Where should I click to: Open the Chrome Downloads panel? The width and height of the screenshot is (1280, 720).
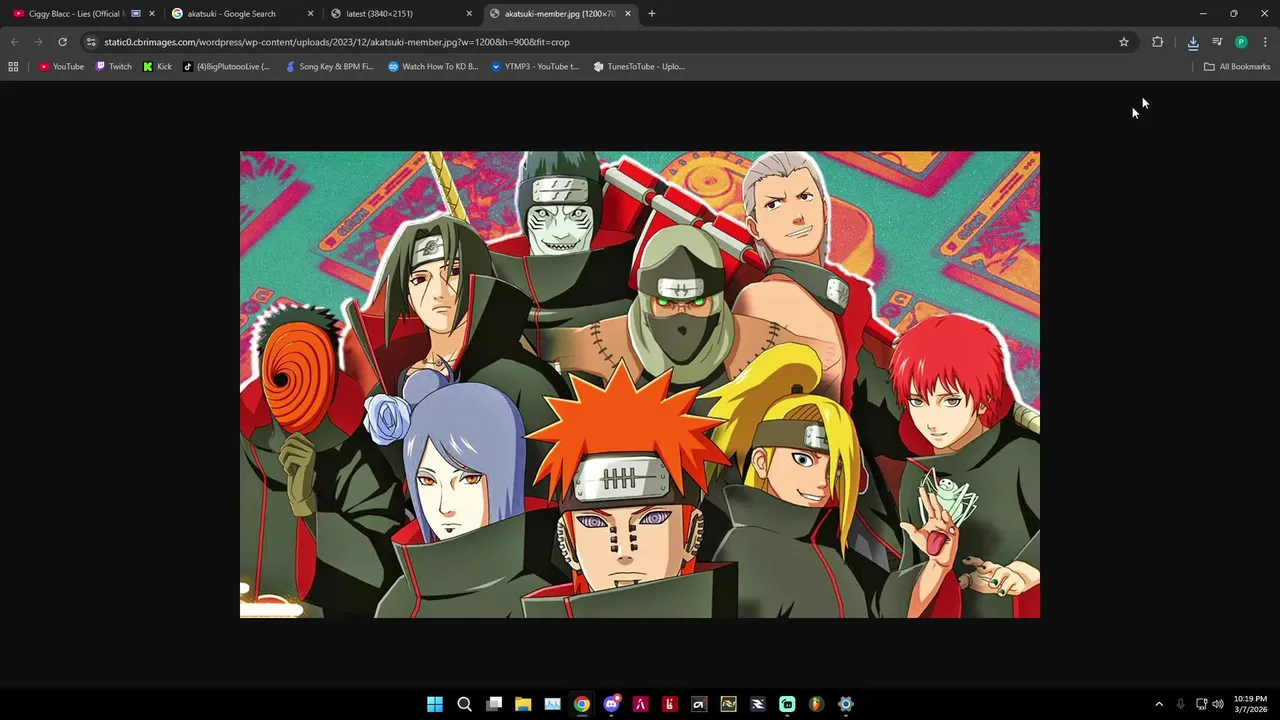point(1193,42)
